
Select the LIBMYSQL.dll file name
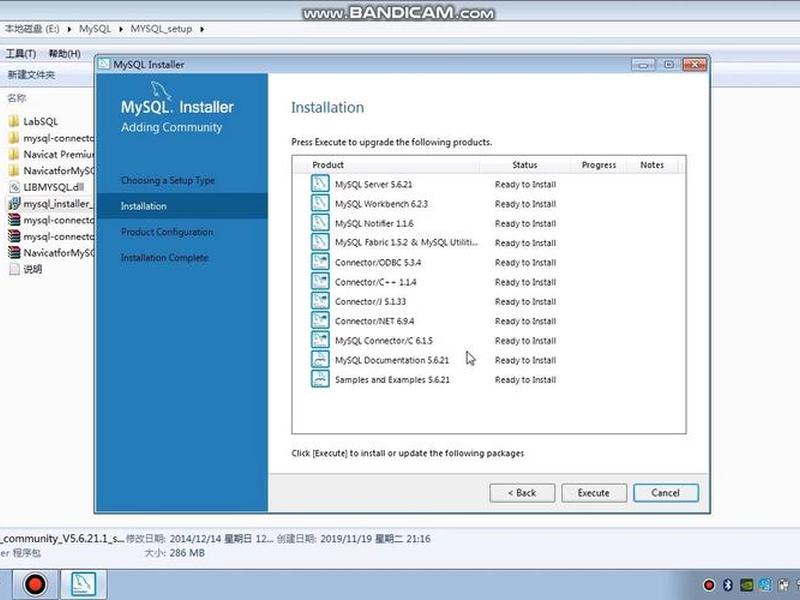(54, 187)
